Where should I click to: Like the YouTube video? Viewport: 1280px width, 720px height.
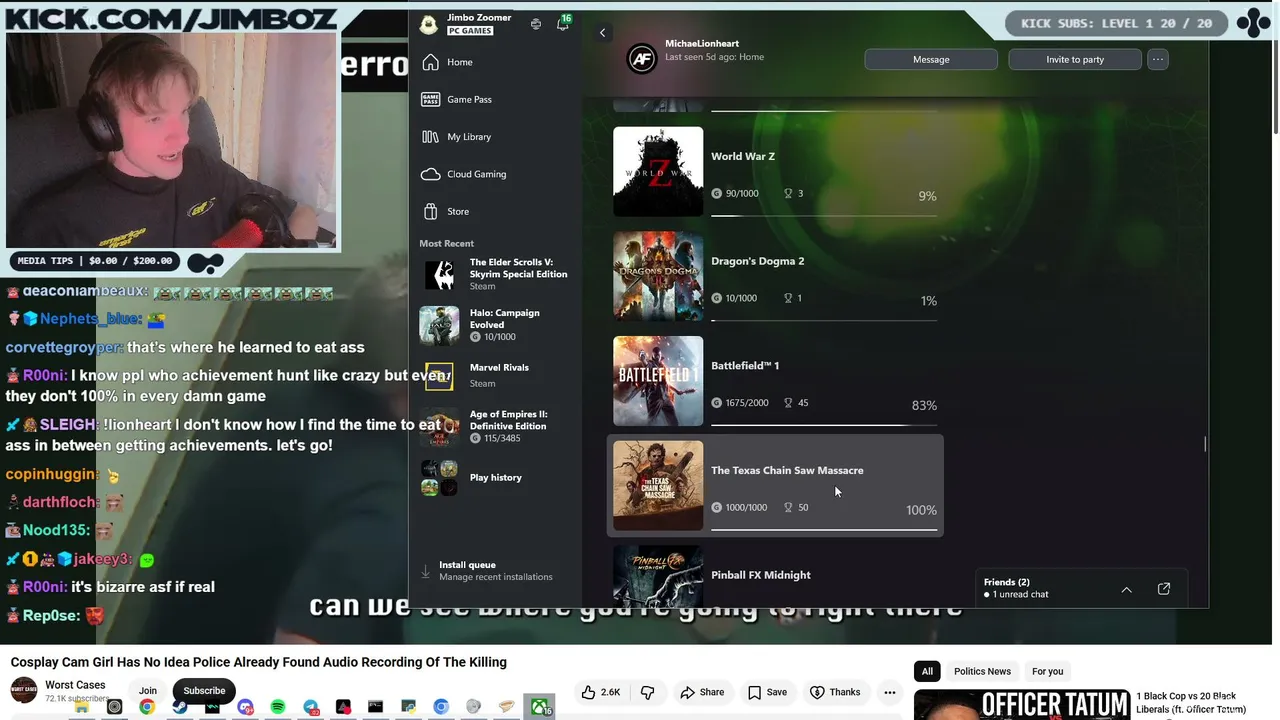pos(601,692)
